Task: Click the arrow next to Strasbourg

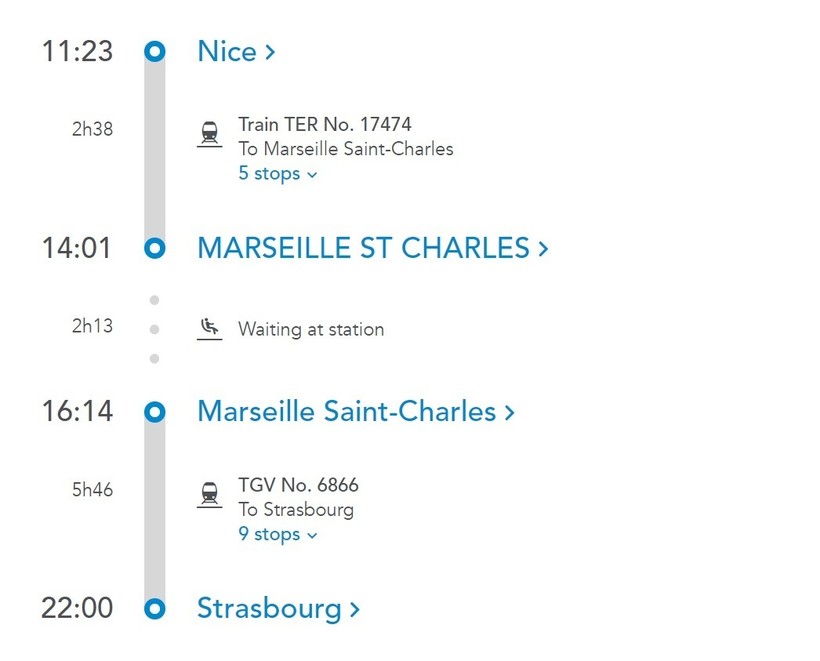Action: (355, 609)
